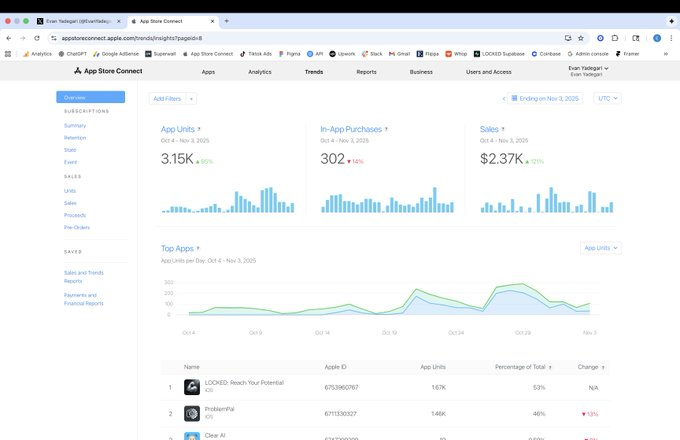
Task: Click the browser forward arrow
Action: [x=23, y=38]
